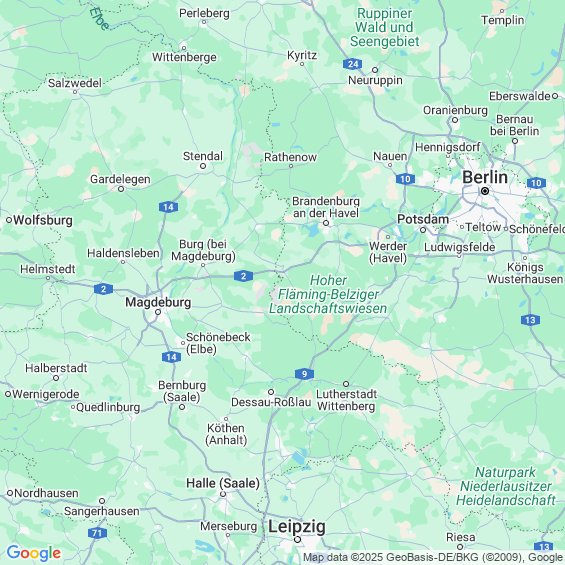Click the Magdeburg city marker dot

158,312
